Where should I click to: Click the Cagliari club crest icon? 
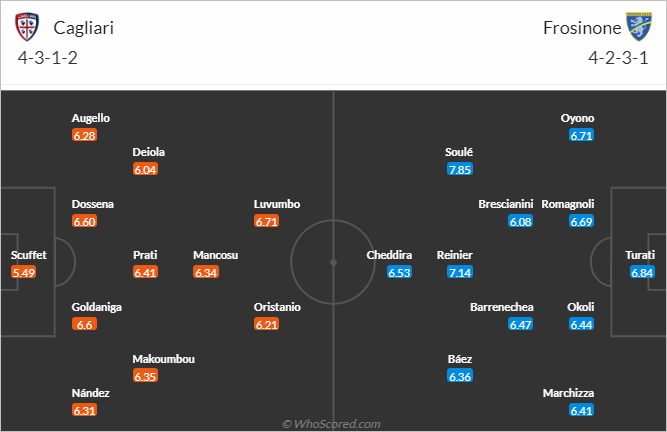pos(27,27)
